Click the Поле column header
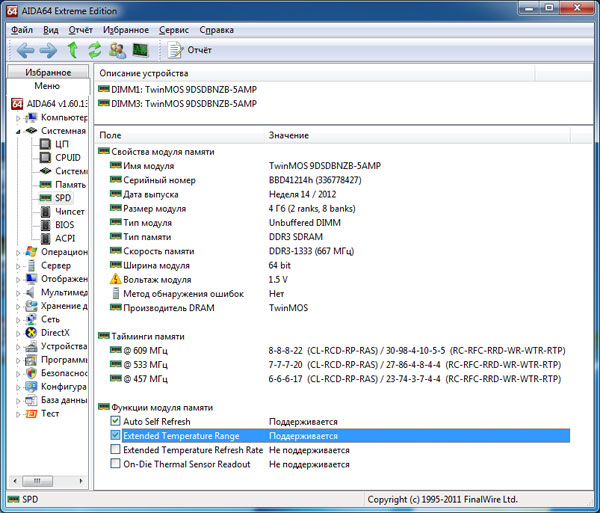 179,135
